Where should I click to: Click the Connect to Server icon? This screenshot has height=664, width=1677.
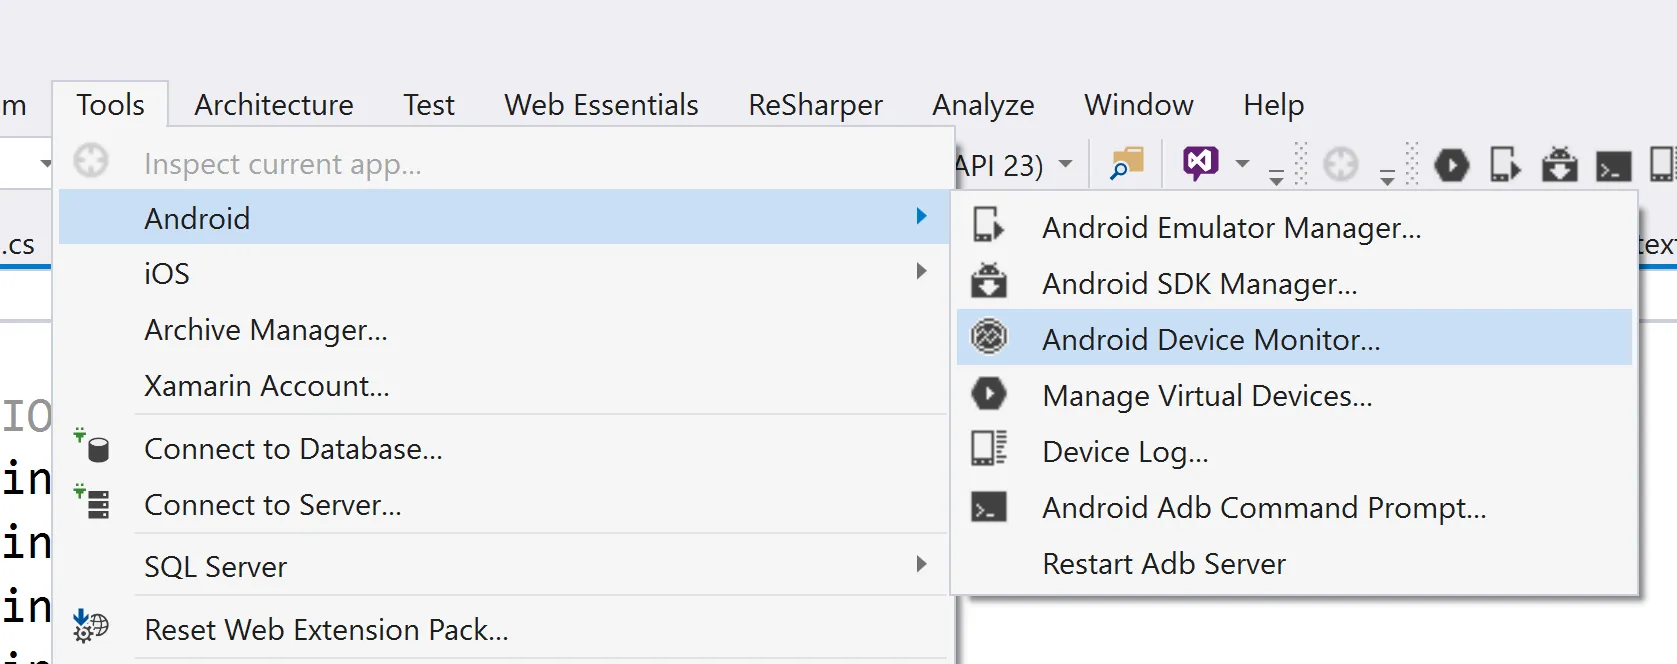92,501
